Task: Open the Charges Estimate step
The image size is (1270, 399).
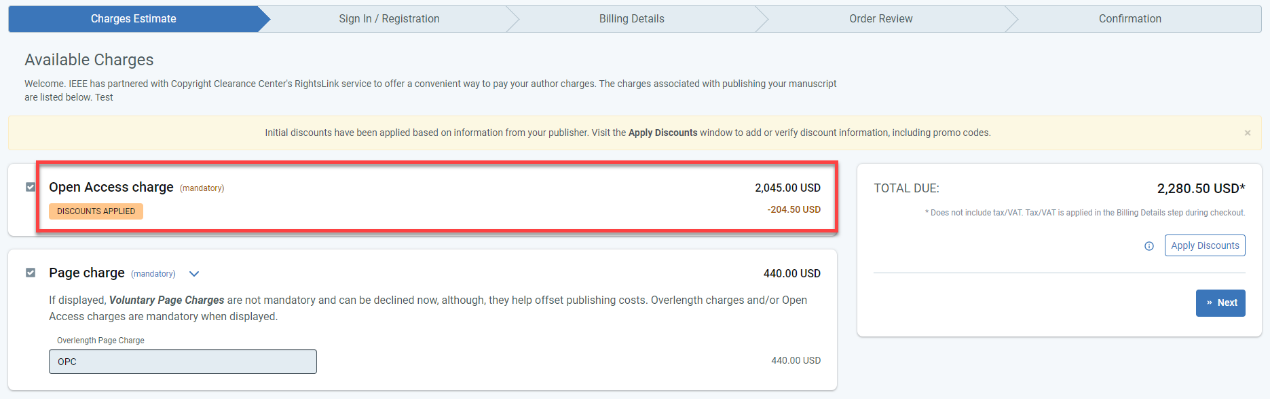Action: (133, 19)
